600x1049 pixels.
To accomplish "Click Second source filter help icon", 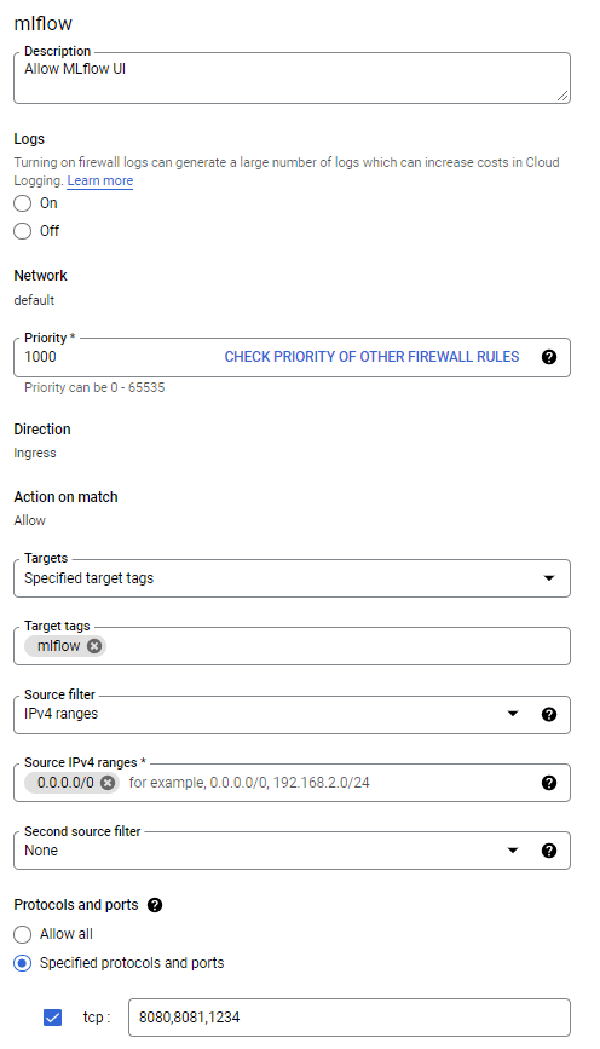I will tap(549, 850).
